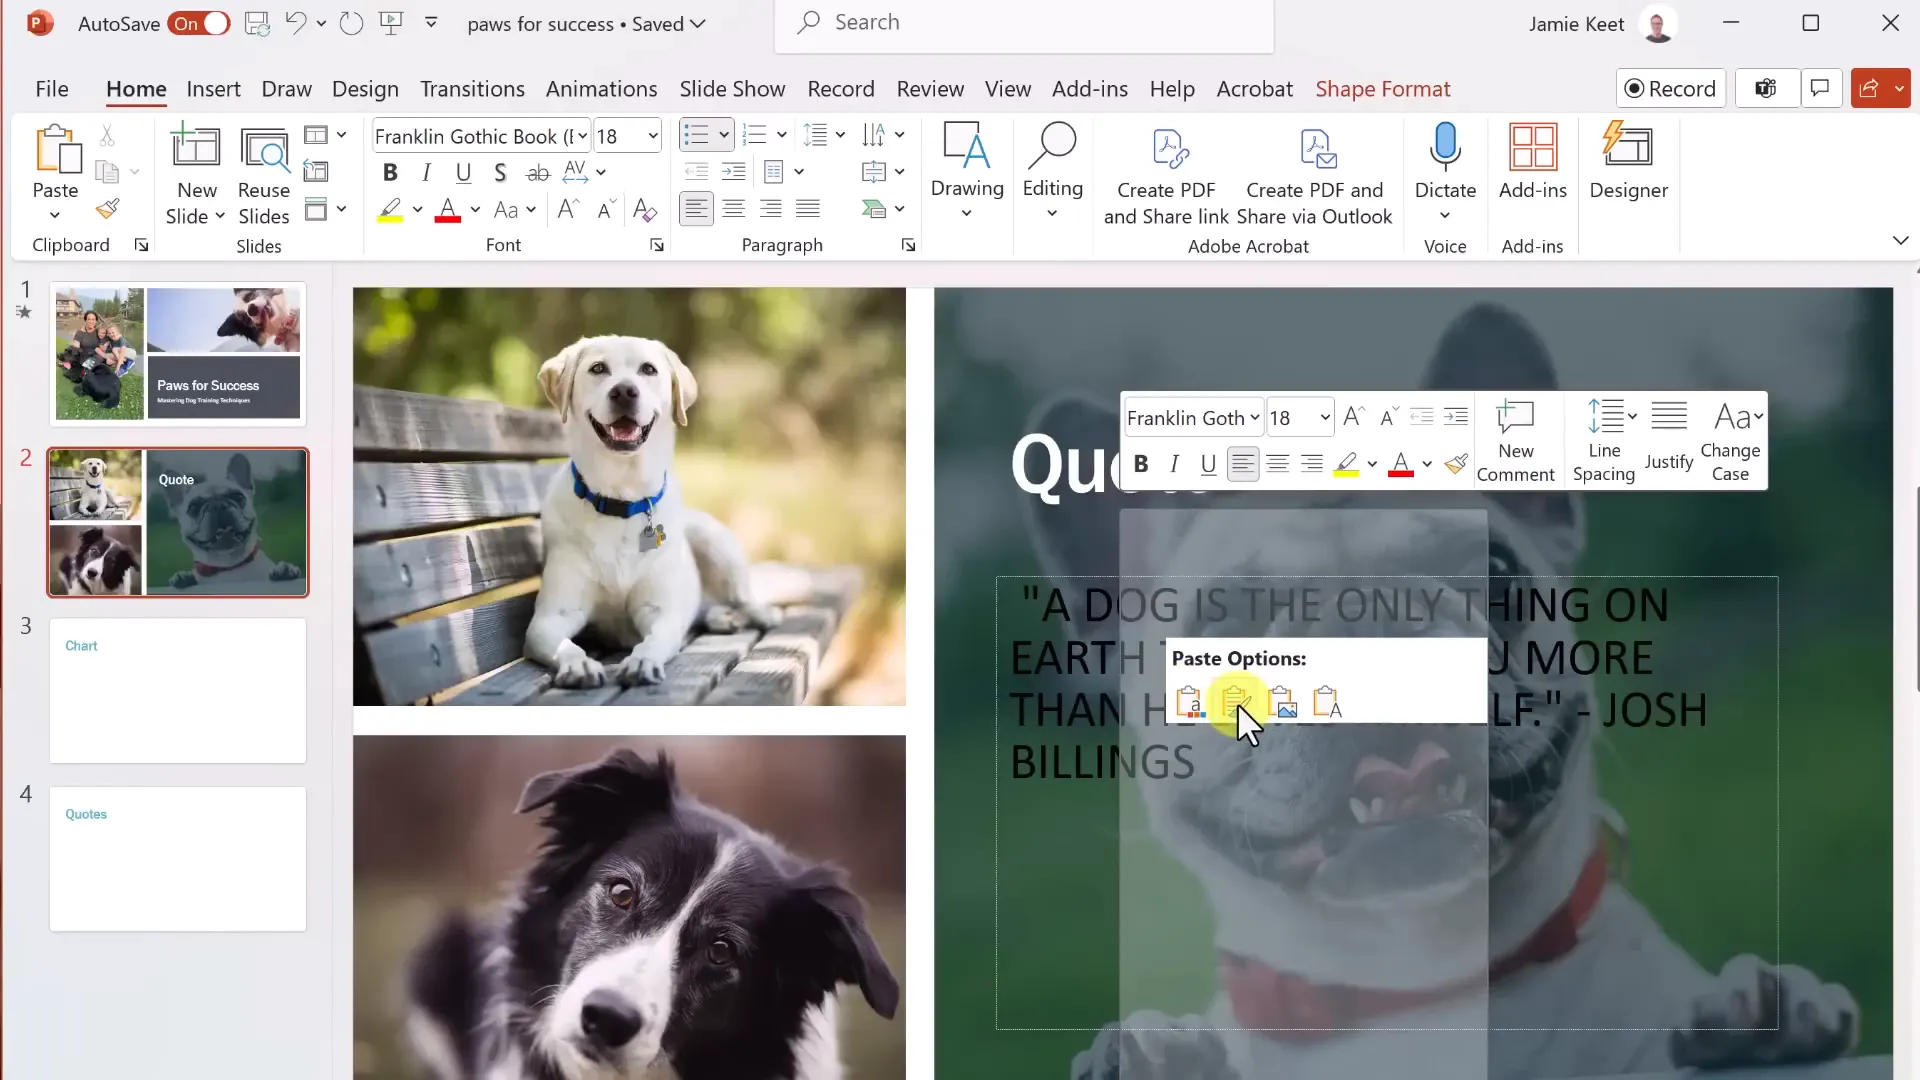Viewport: 1920px width, 1080px height.
Task: Switch to the Design tab
Action: click(x=365, y=89)
